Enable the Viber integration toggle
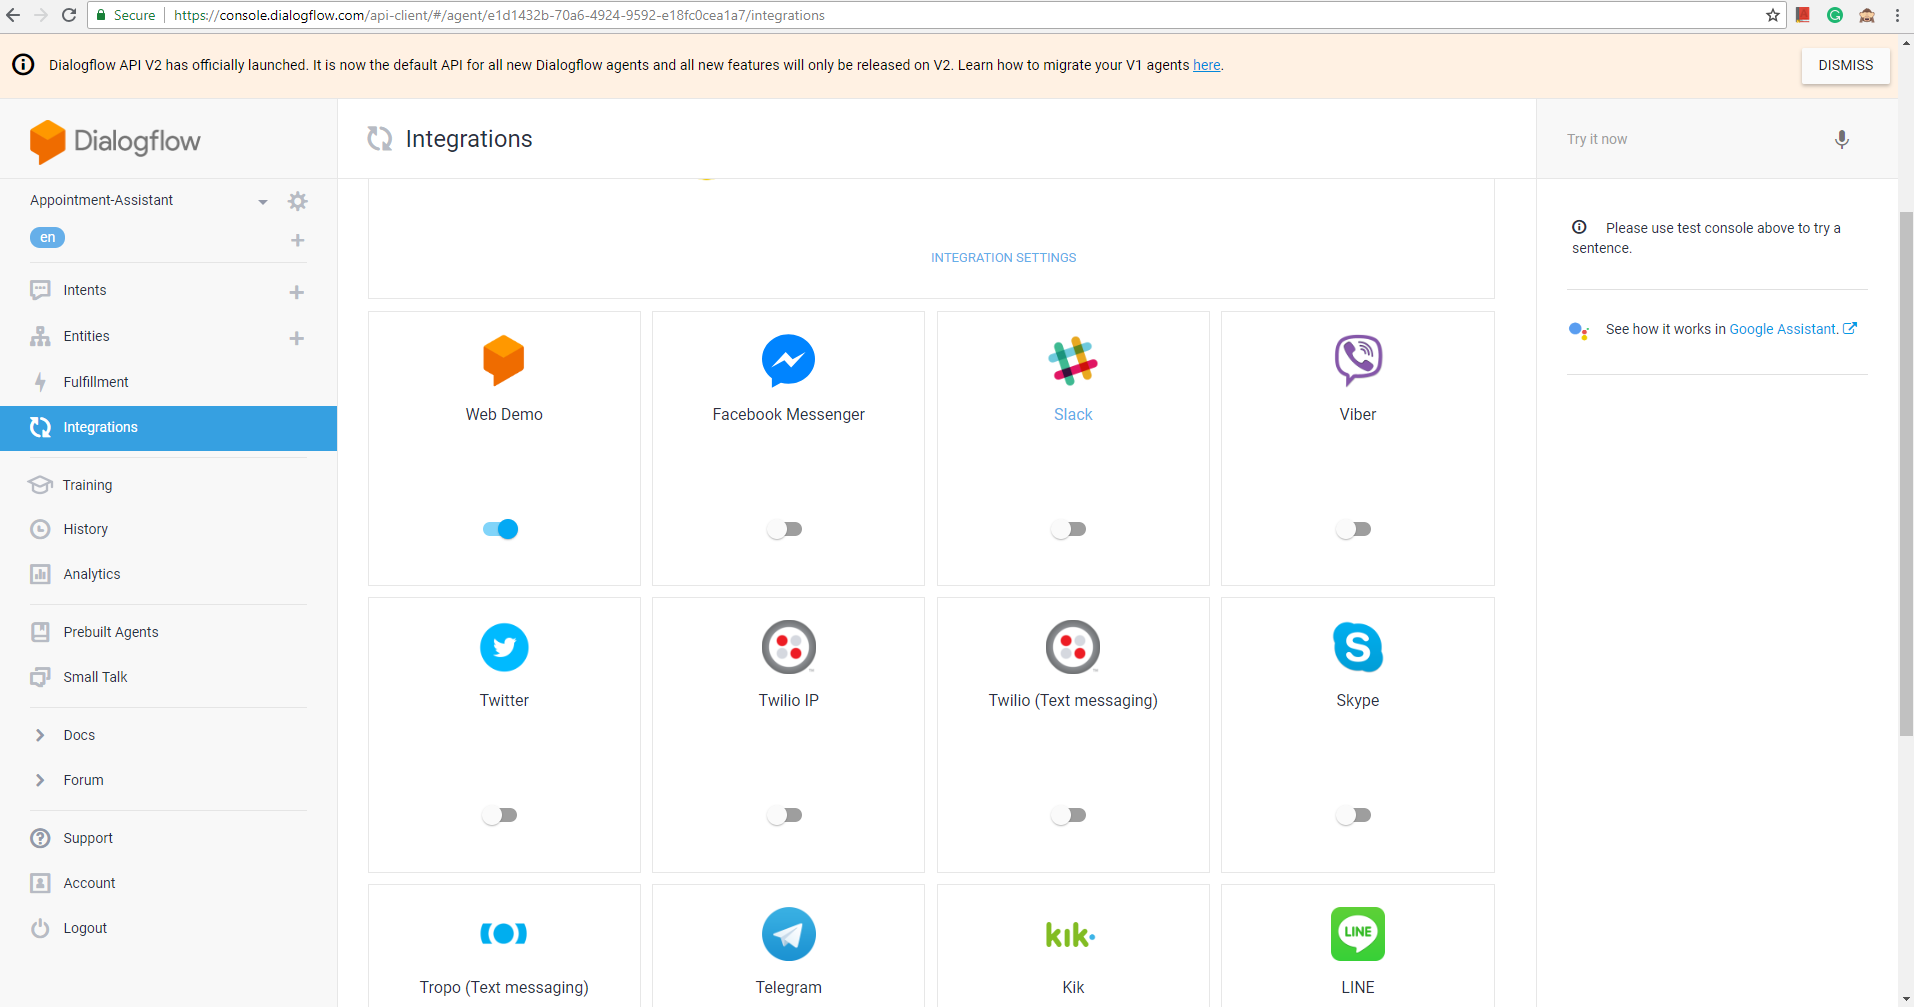 pos(1353,529)
